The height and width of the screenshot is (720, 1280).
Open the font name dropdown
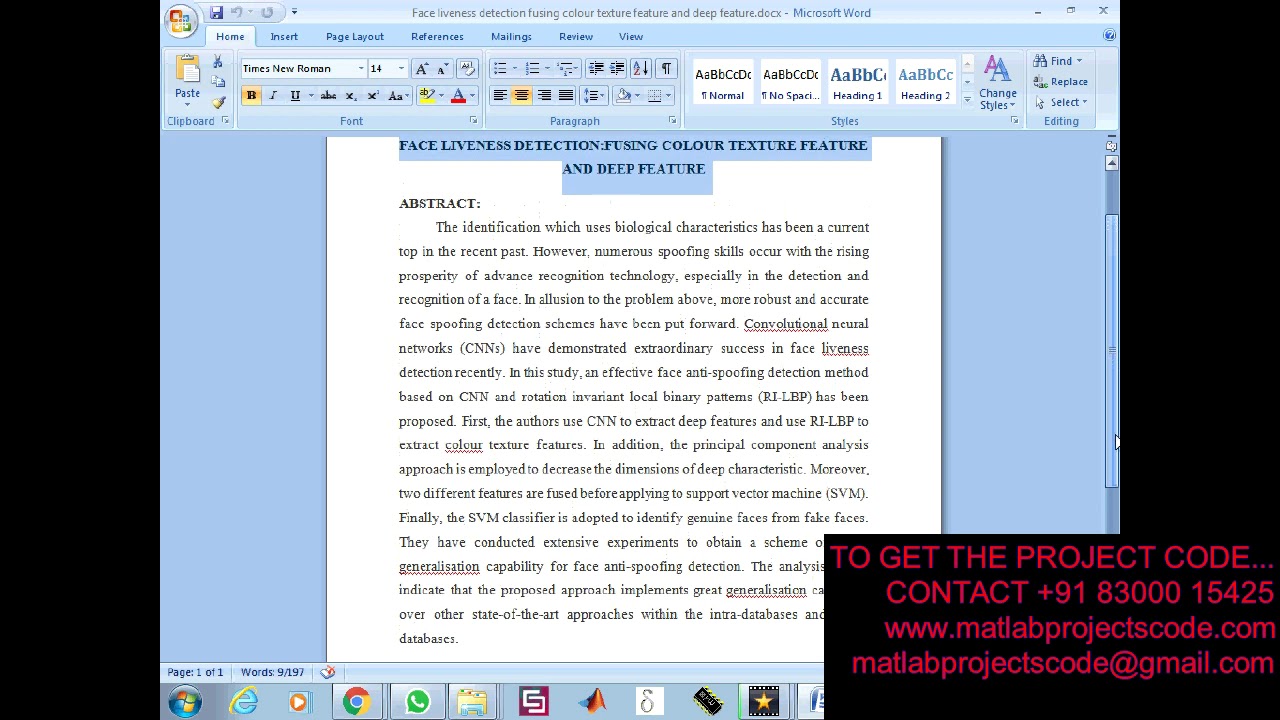[x=361, y=69]
